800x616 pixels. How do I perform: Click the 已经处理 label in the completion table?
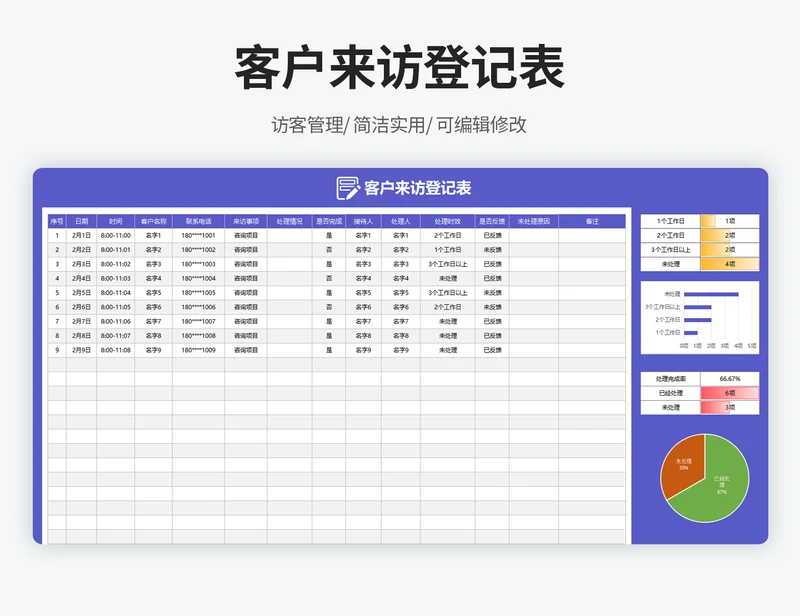(x=670, y=393)
